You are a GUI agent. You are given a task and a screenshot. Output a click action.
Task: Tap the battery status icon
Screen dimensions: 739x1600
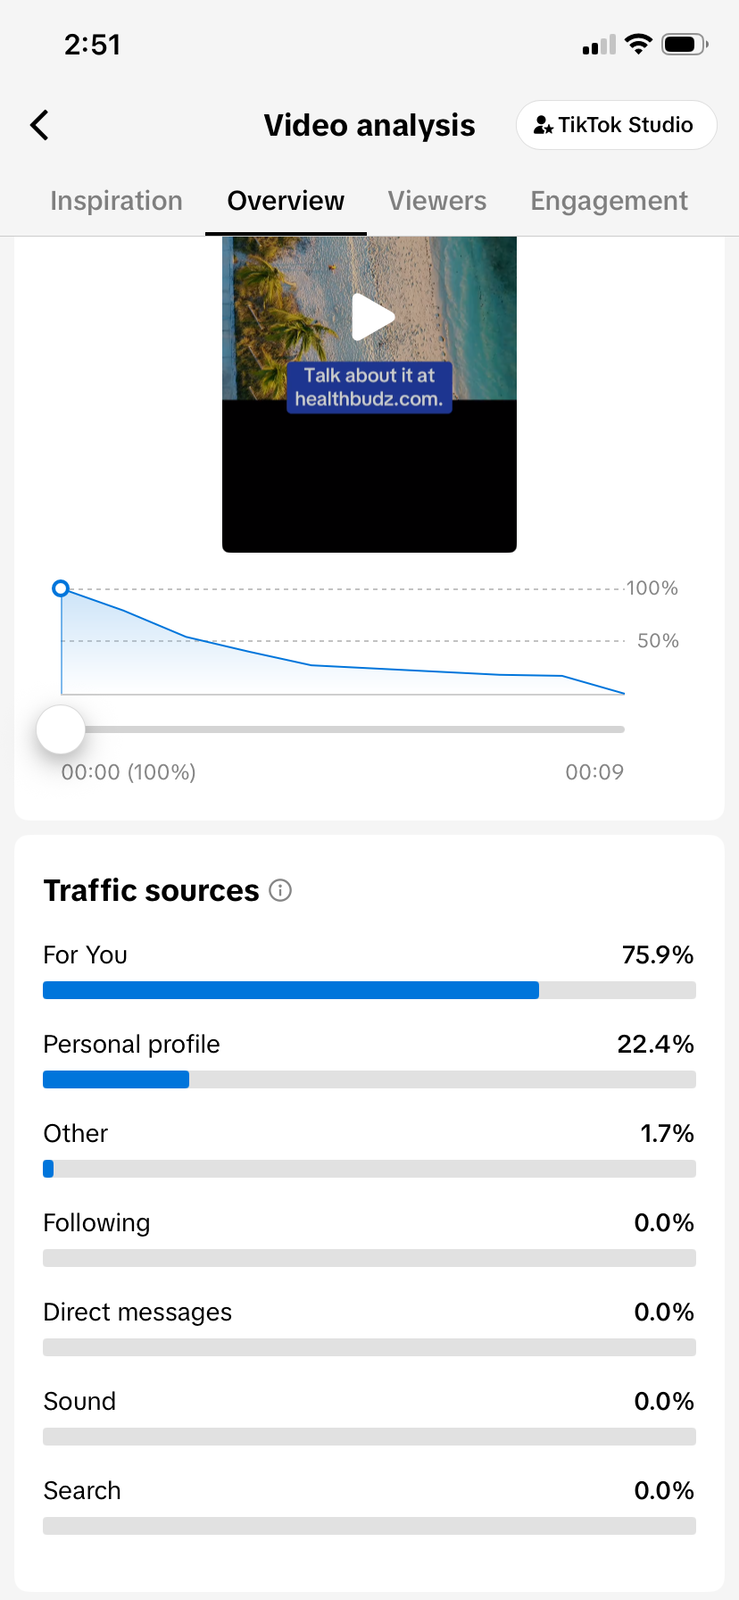[685, 44]
